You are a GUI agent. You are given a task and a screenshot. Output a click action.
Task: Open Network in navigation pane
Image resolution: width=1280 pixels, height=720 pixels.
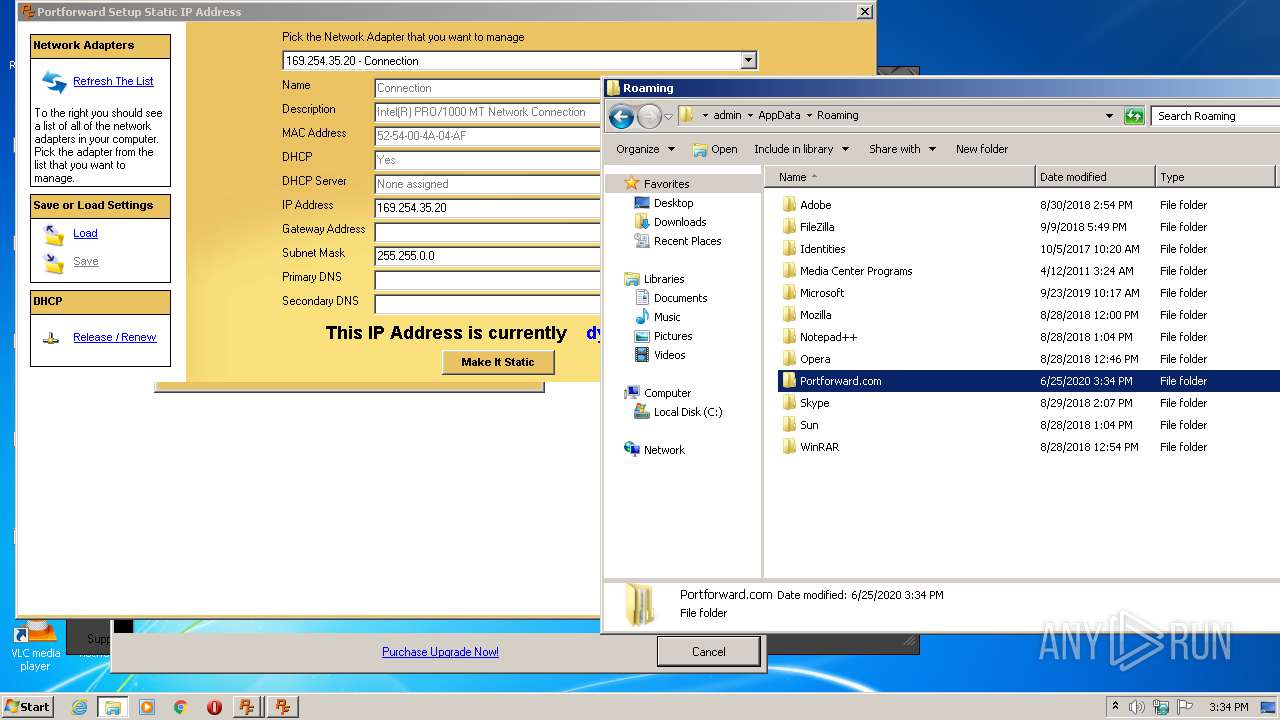pyautogui.click(x=654, y=450)
